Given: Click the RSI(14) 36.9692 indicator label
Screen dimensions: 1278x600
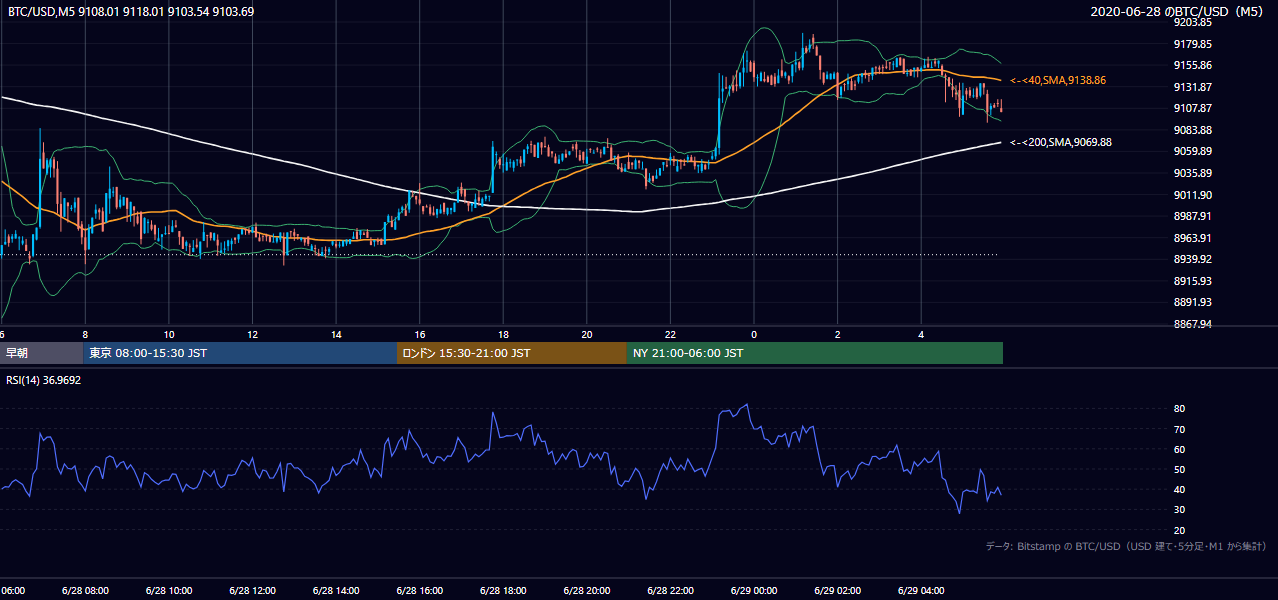Looking at the screenshot, I should (x=44, y=381).
